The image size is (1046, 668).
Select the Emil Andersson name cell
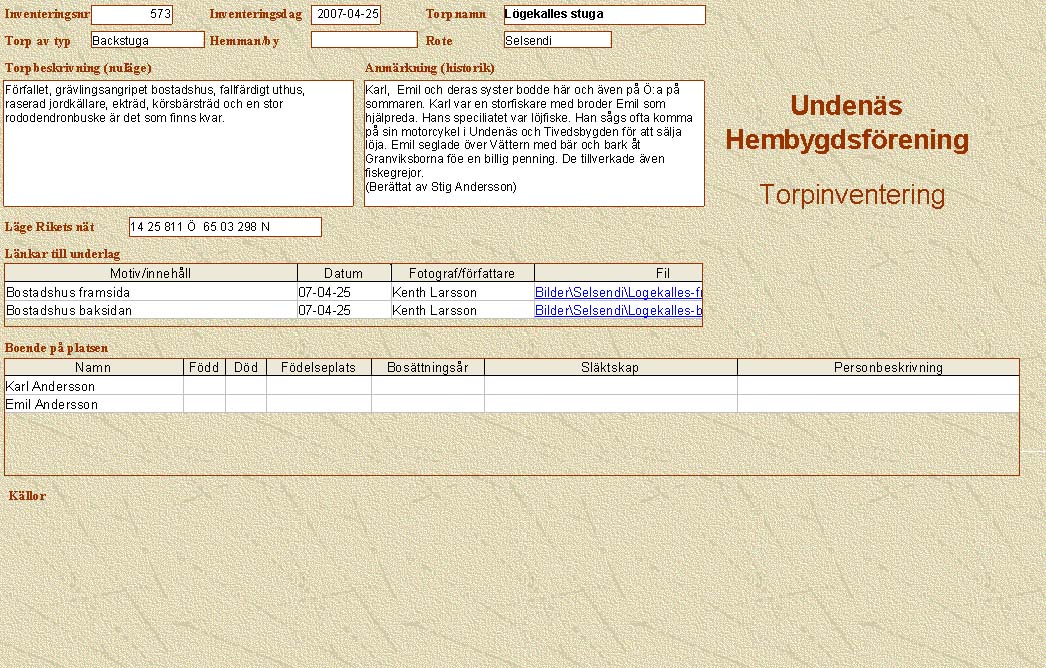click(94, 404)
